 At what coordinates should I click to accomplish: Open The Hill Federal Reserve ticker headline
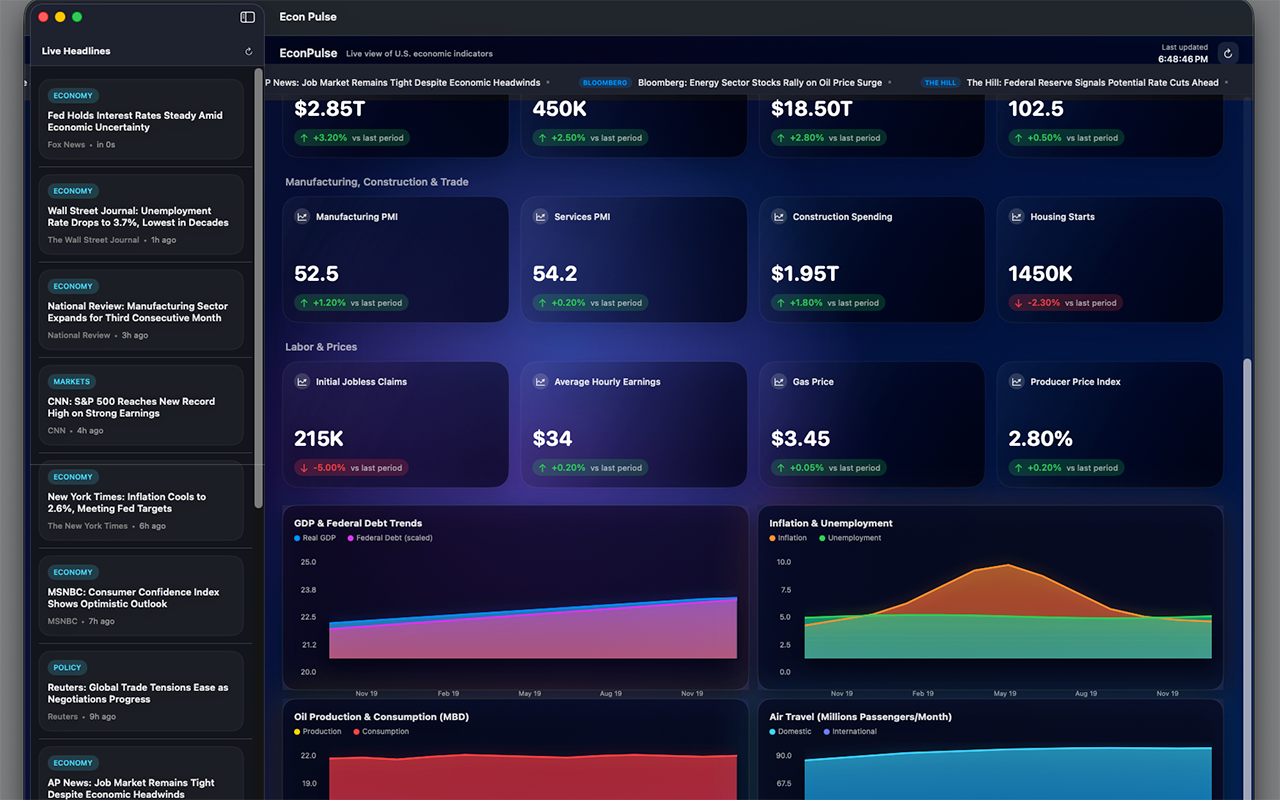click(x=1093, y=83)
